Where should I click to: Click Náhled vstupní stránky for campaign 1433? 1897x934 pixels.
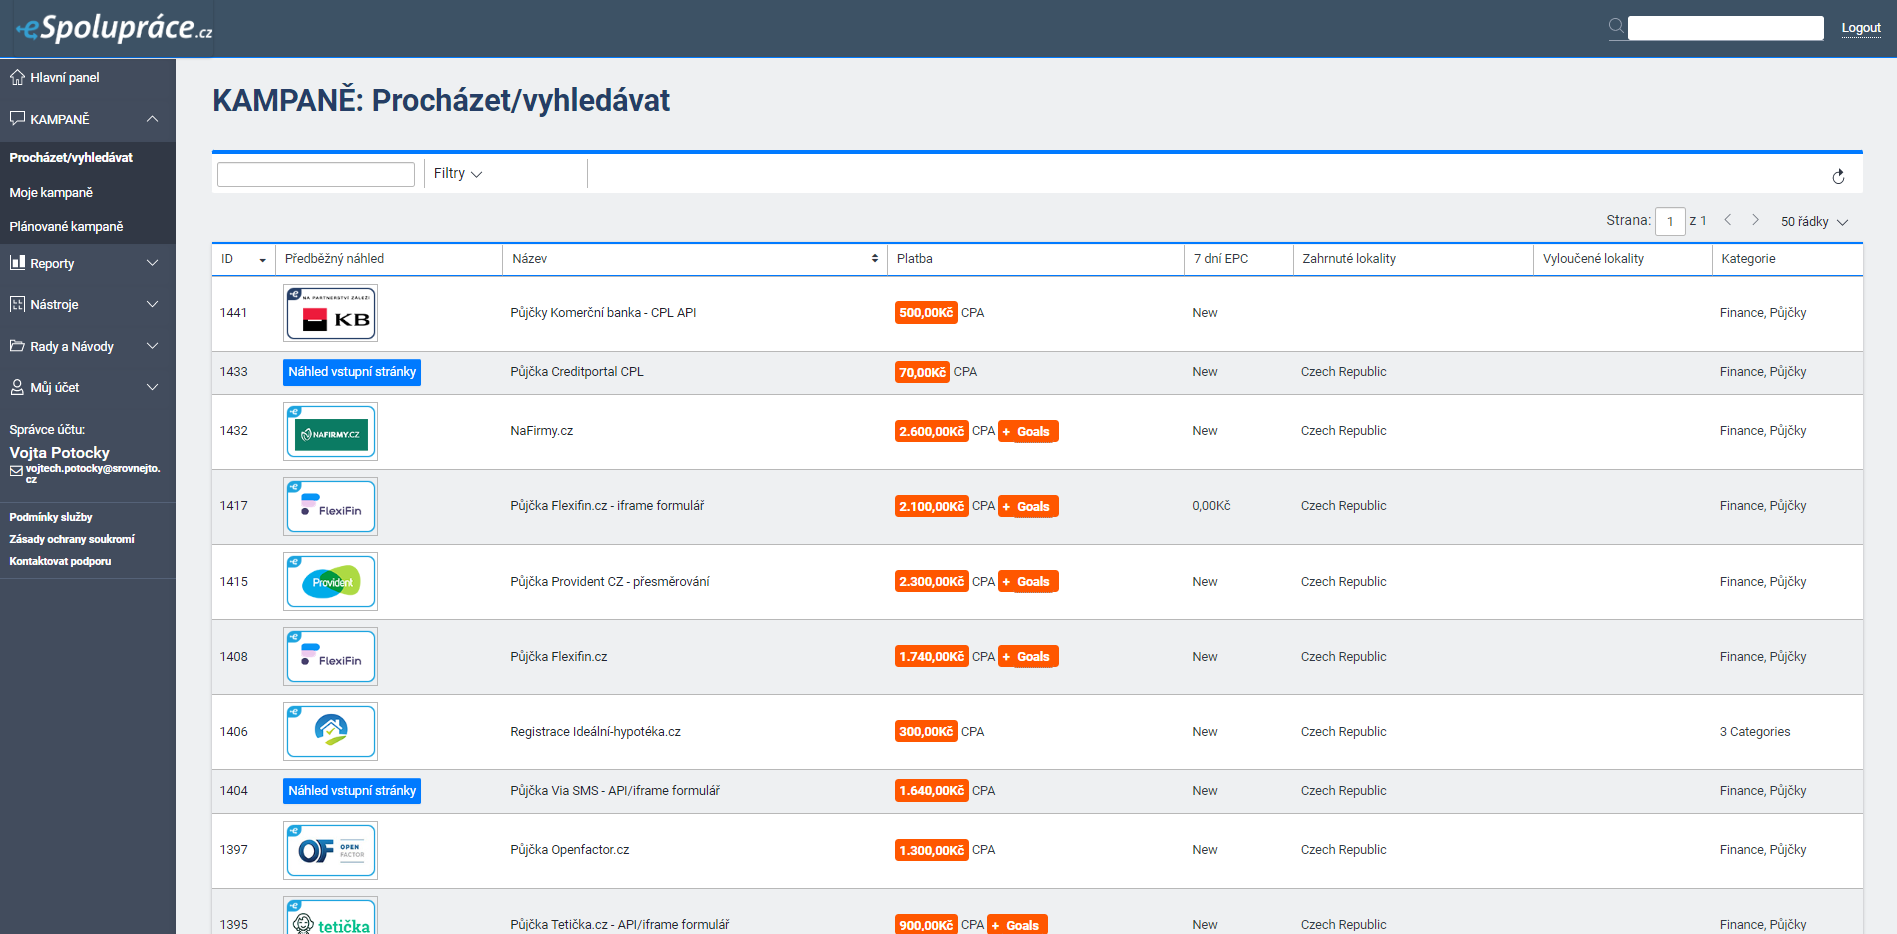coord(352,372)
